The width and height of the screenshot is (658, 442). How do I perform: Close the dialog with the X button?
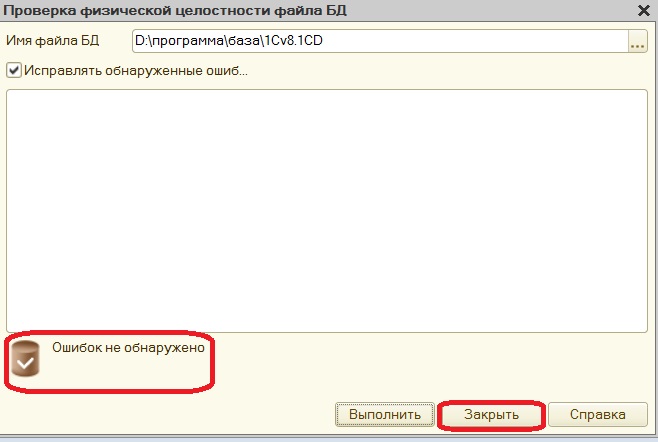(644, 10)
